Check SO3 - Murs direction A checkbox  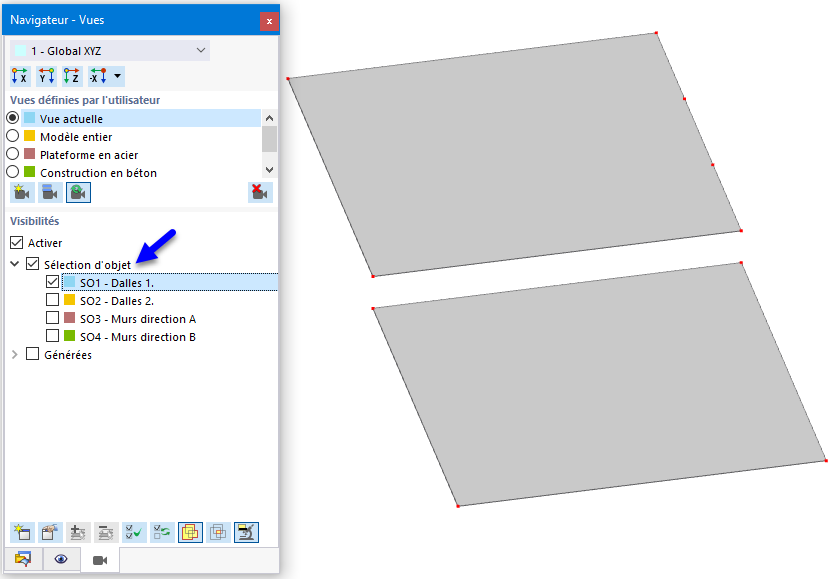pyautogui.click(x=52, y=318)
